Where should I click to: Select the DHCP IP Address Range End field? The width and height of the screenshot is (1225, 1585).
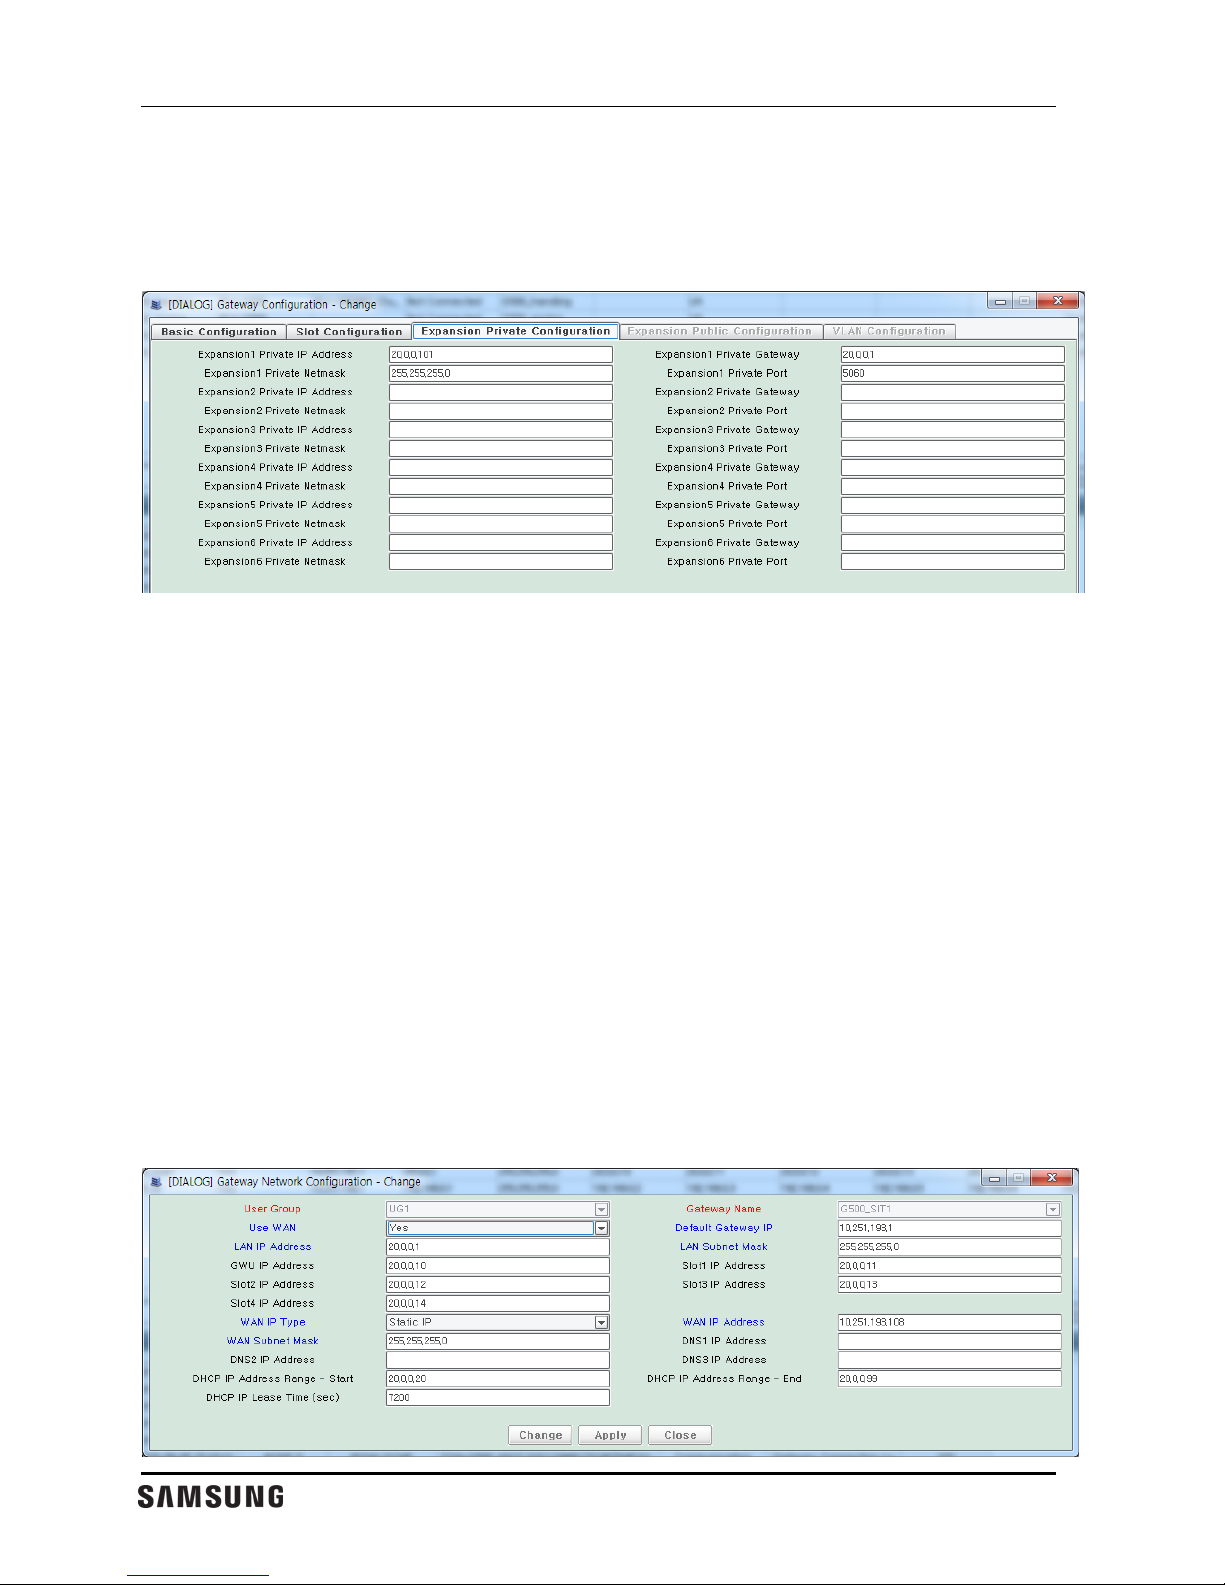pos(950,1379)
